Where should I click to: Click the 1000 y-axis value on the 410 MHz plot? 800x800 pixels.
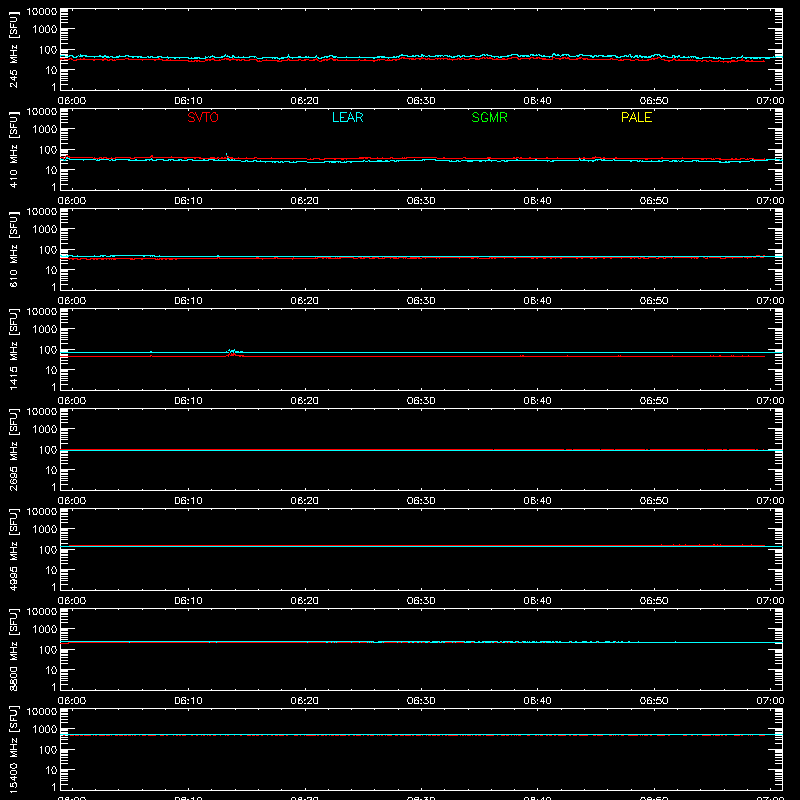45,130
